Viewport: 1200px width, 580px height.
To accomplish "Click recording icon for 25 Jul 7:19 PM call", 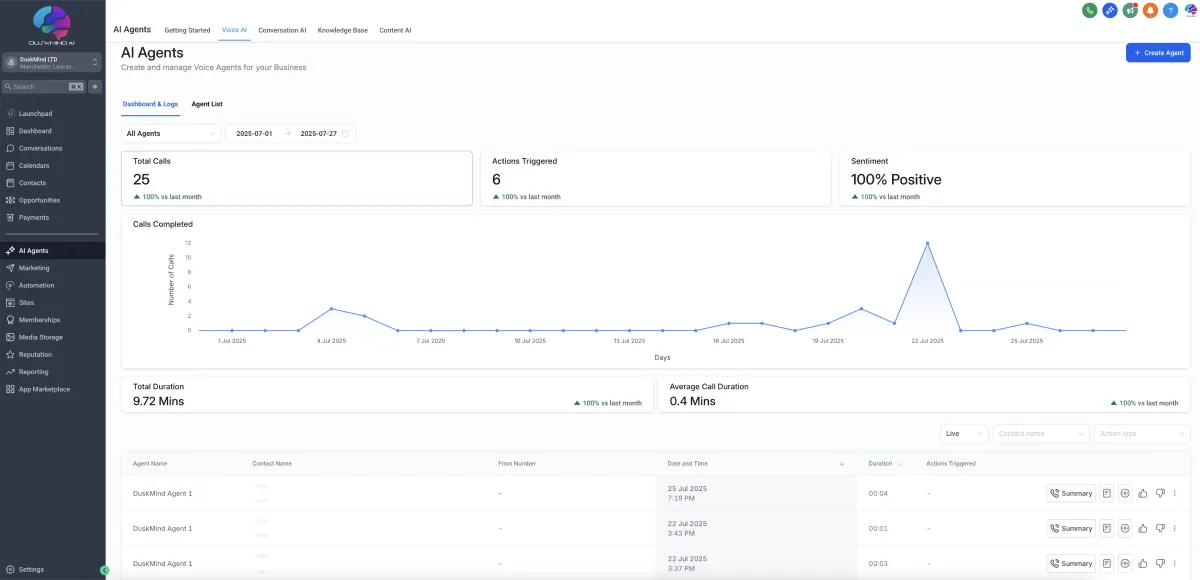I will pos(1125,493).
